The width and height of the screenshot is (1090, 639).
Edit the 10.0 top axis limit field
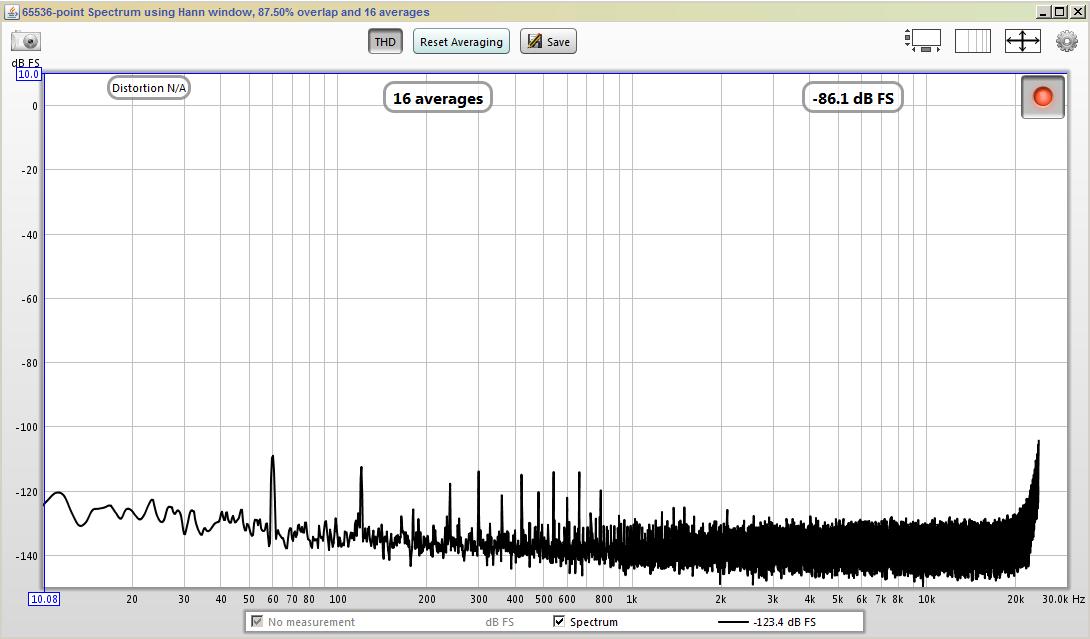click(29, 74)
